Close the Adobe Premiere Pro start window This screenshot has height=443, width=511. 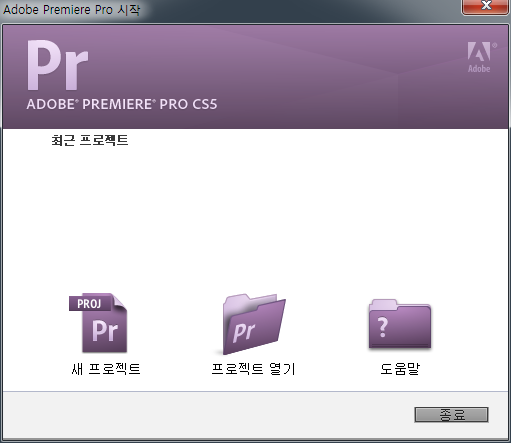(x=485, y=7)
